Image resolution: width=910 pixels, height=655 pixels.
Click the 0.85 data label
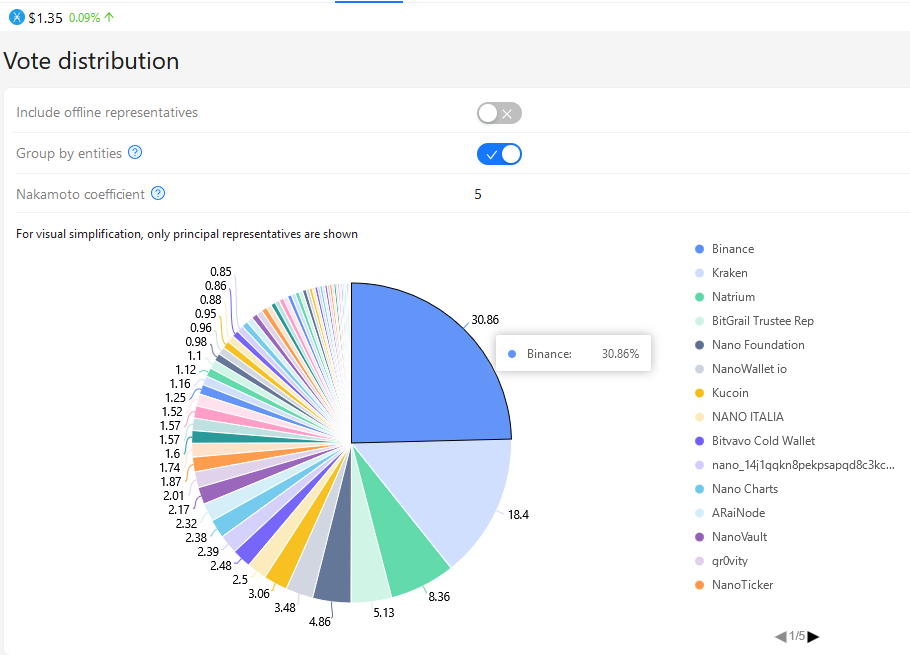[221, 272]
